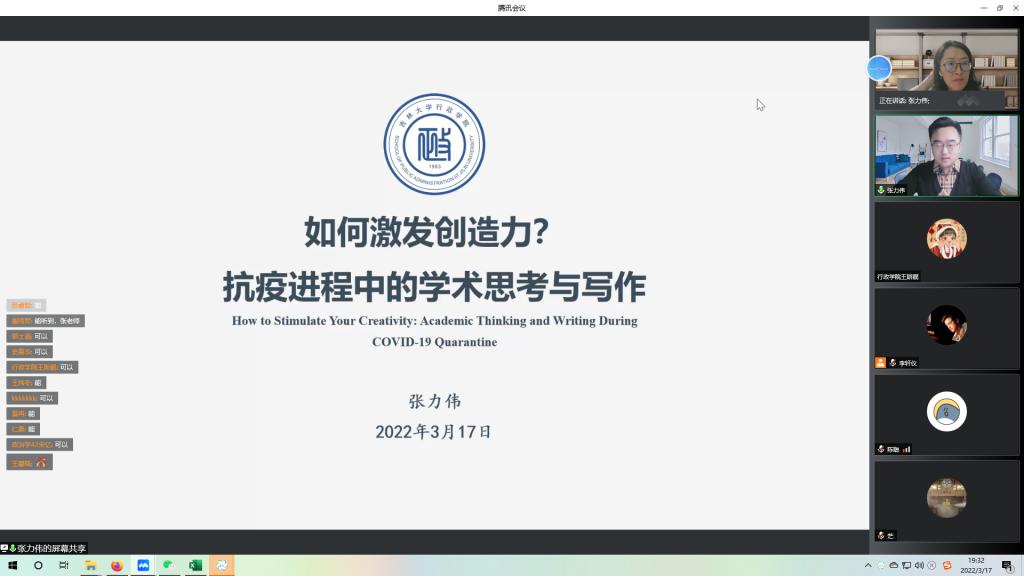The image size is (1024, 576).
Task: Click the Task View taskbar button
Action: 64,565
